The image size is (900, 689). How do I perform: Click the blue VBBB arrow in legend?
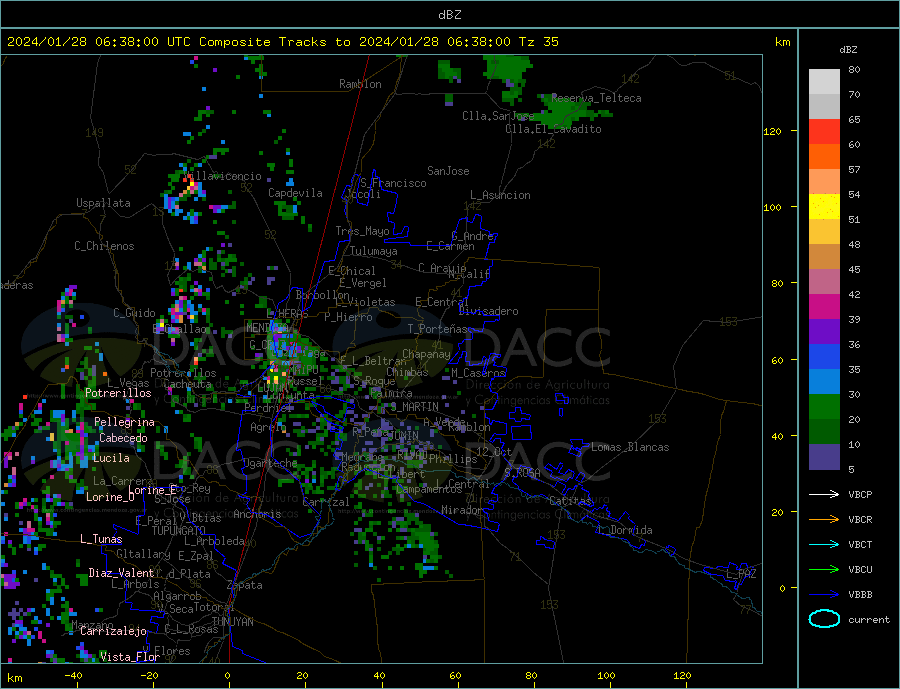coord(824,594)
